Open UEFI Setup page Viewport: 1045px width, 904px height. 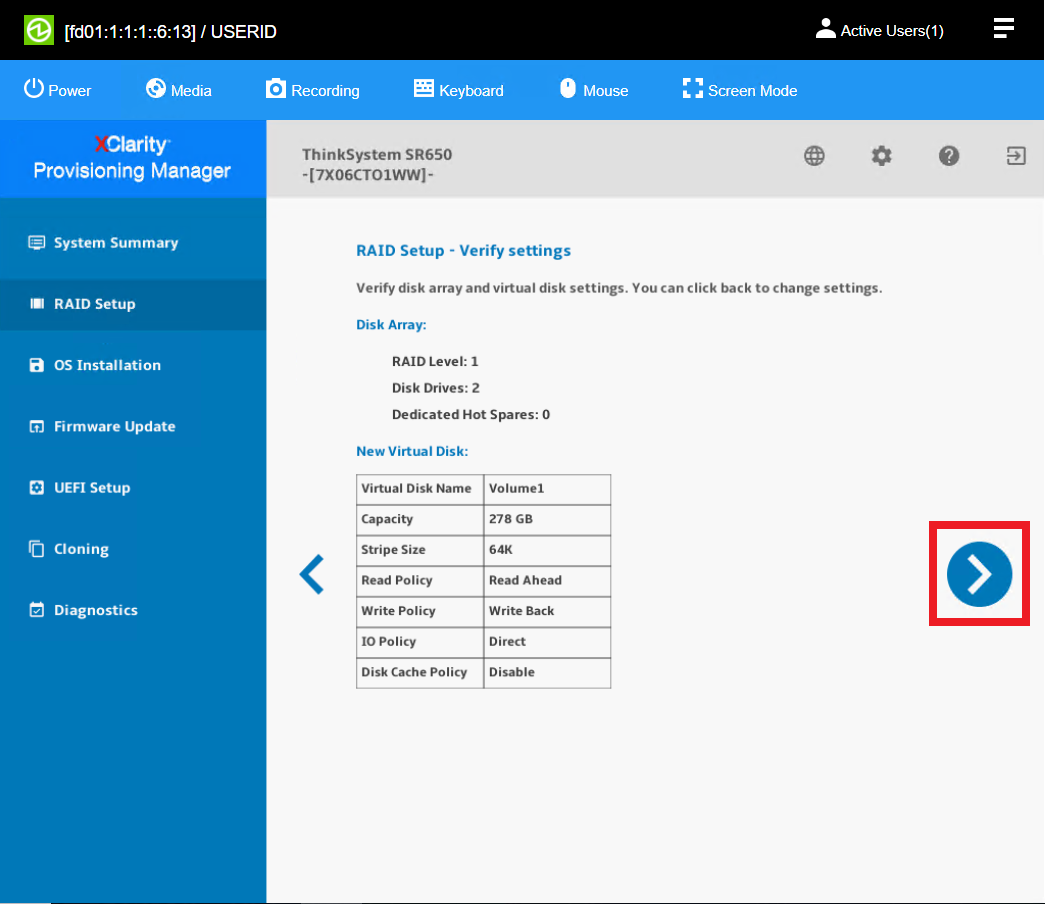pos(91,488)
